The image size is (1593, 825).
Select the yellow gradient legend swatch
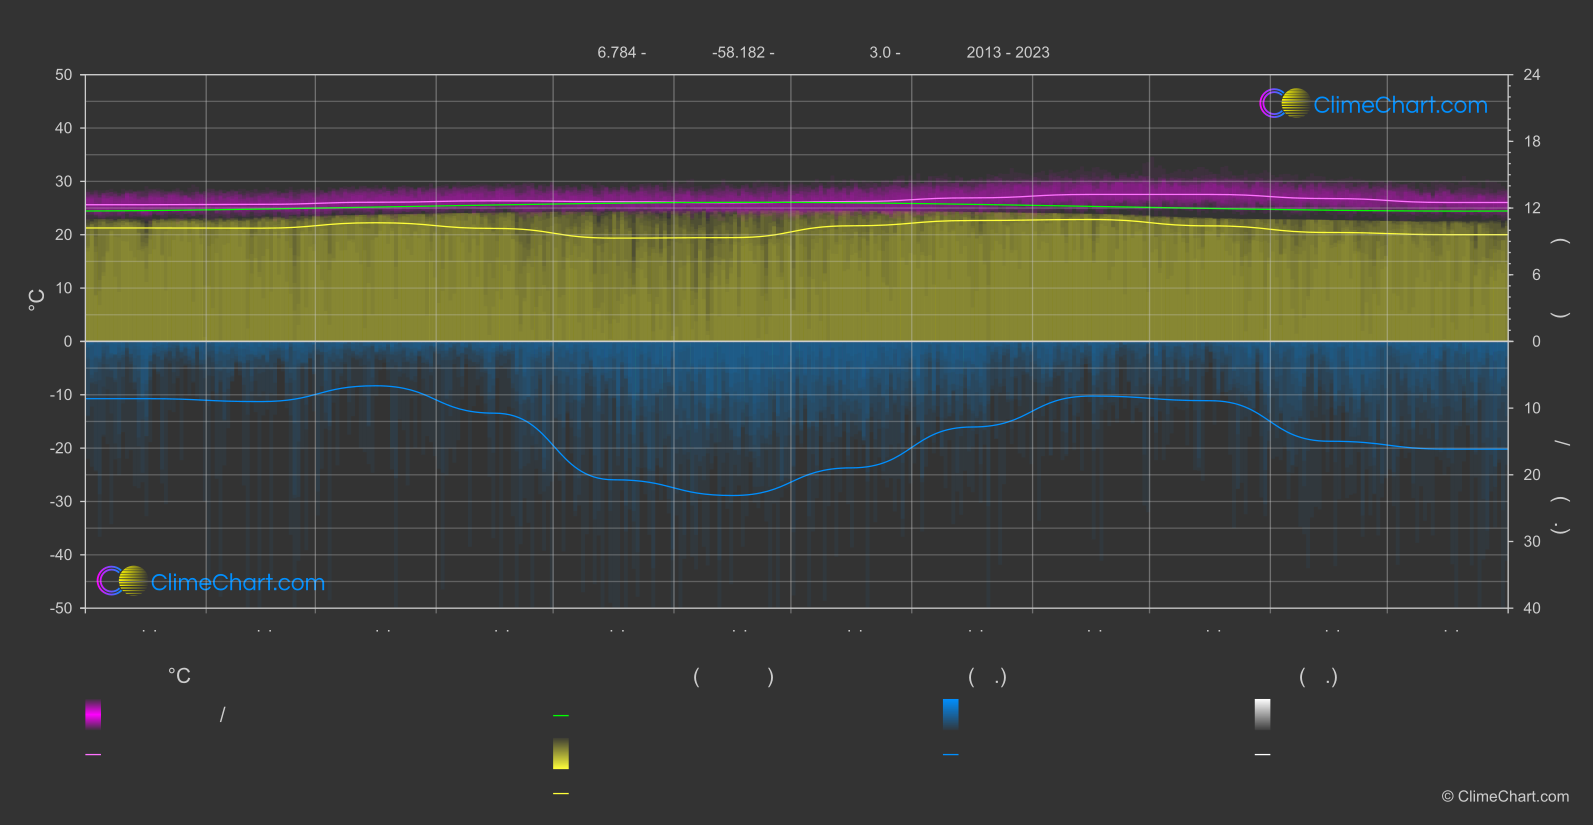pyautogui.click(x=561, y=754)
